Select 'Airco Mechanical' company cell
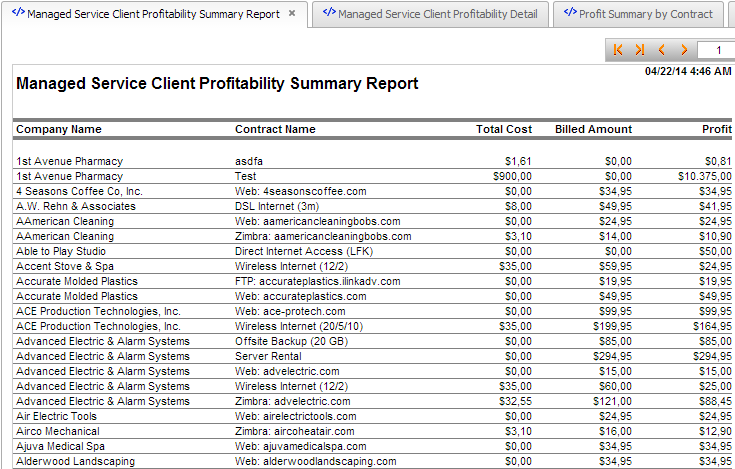735x469 pixels. point(58,431)
